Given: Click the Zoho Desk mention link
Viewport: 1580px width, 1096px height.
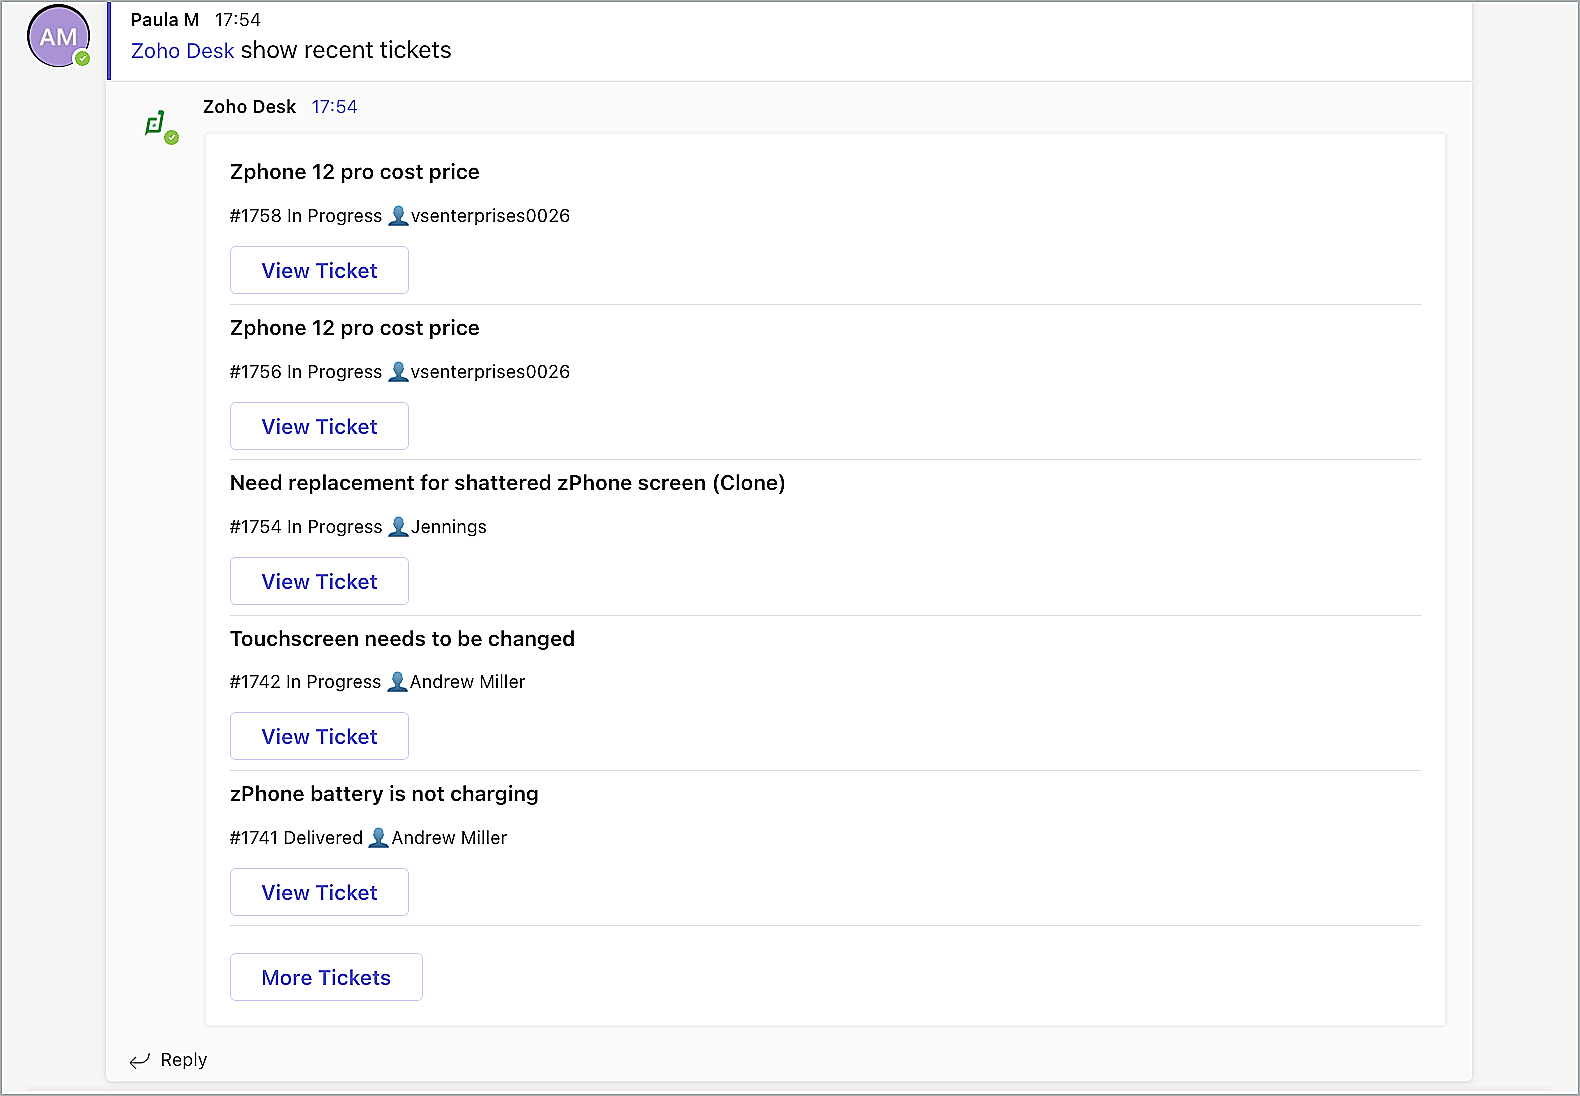Looking at the screenshot, I should coord(182,50).
